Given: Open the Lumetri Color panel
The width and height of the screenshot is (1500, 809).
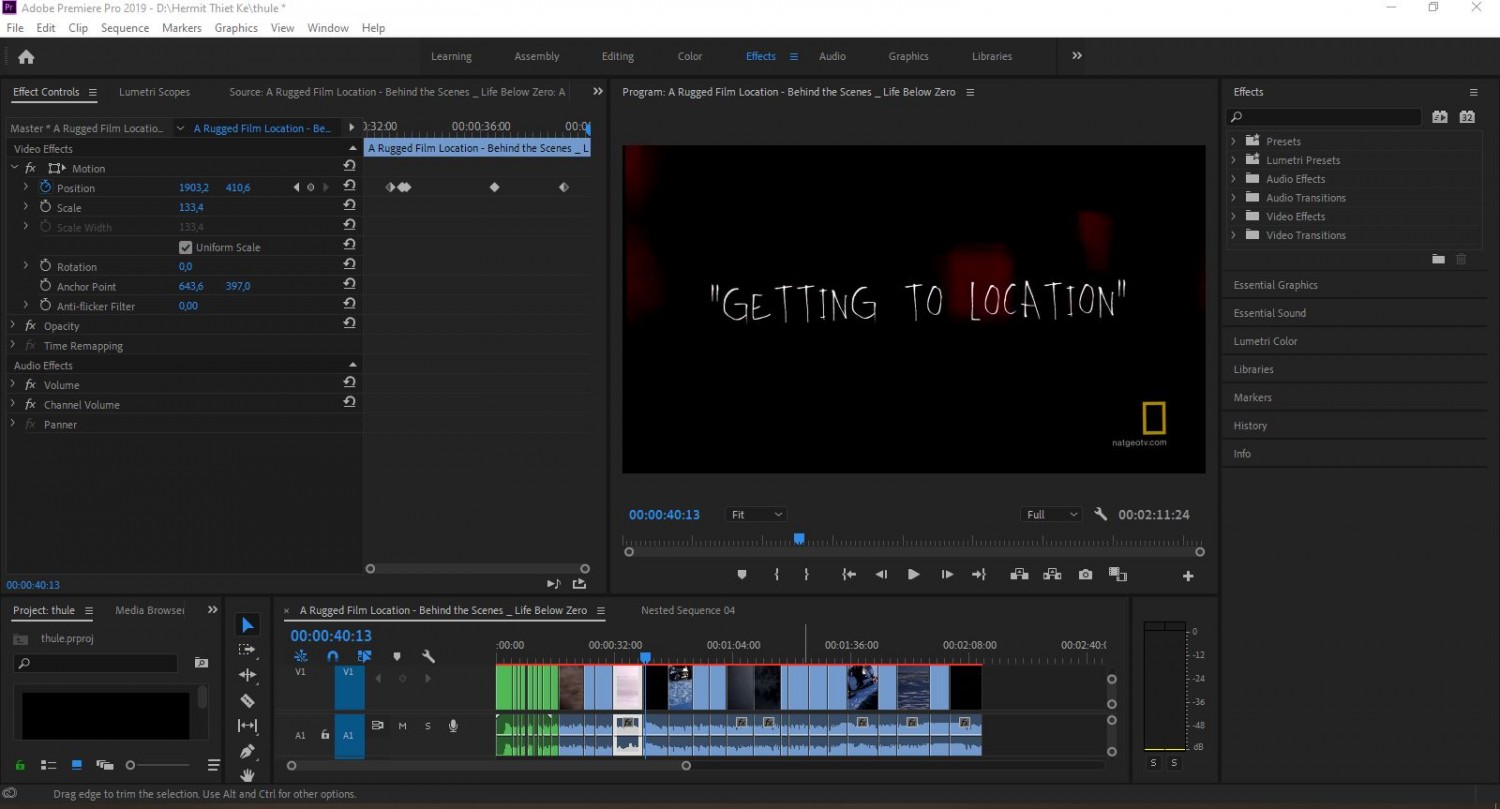Looking at the screenshot, I should [1265, 341].
